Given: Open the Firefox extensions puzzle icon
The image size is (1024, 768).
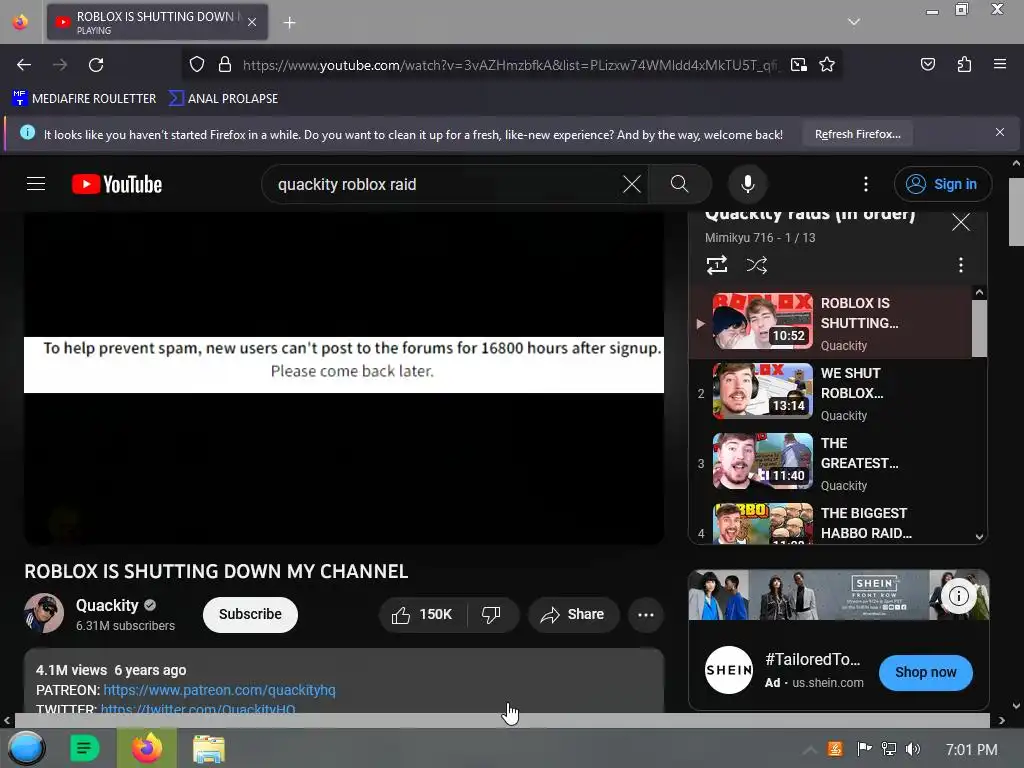Looking at the screenshot, I should coord(964,64).
